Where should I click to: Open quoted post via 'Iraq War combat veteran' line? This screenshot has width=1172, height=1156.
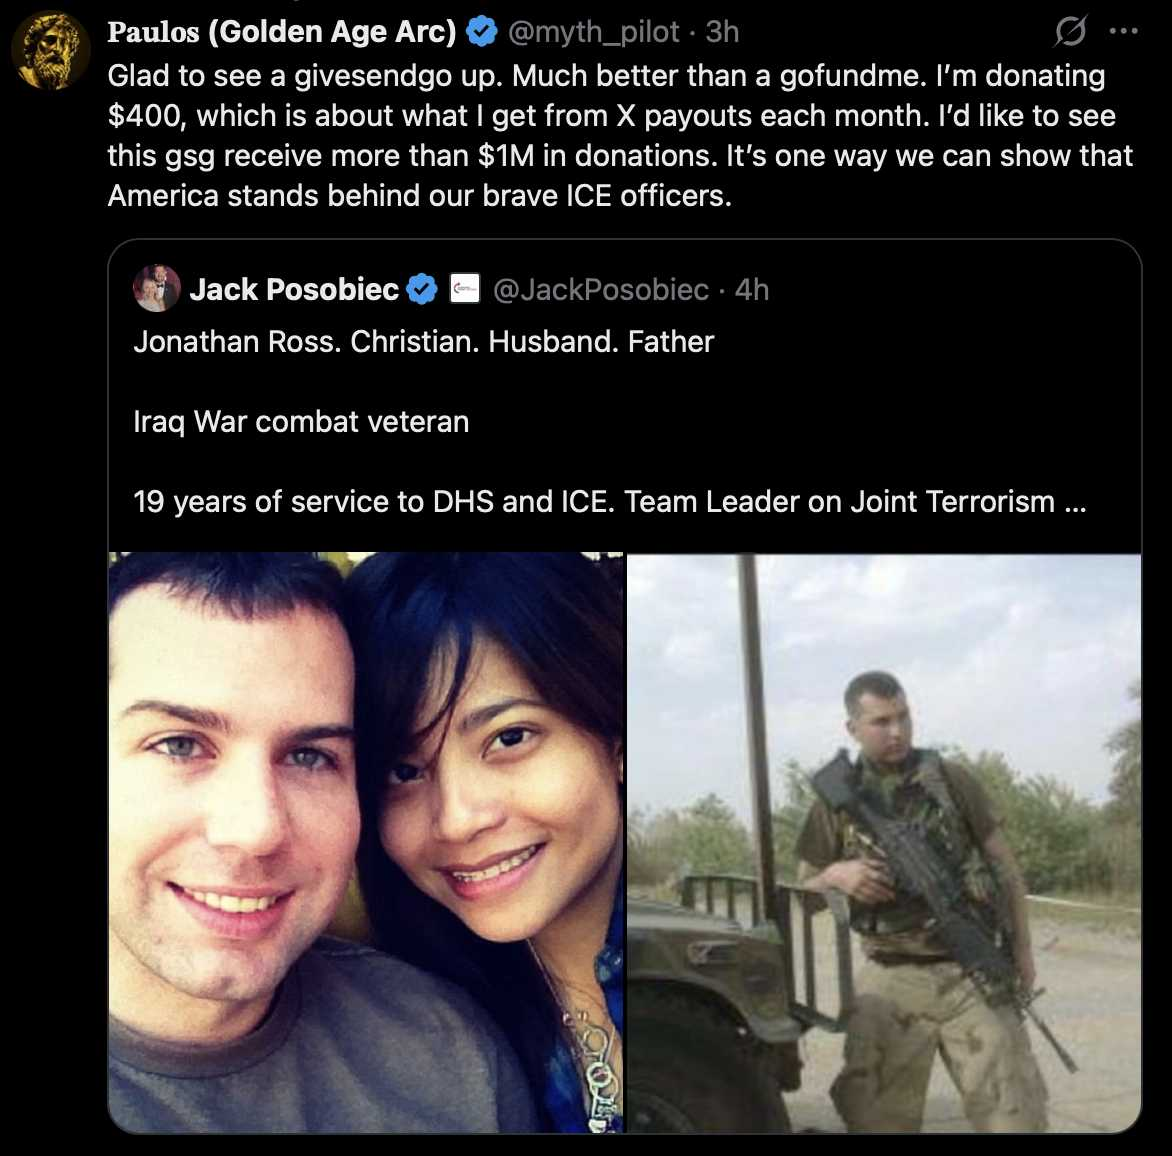coord(301,422)
